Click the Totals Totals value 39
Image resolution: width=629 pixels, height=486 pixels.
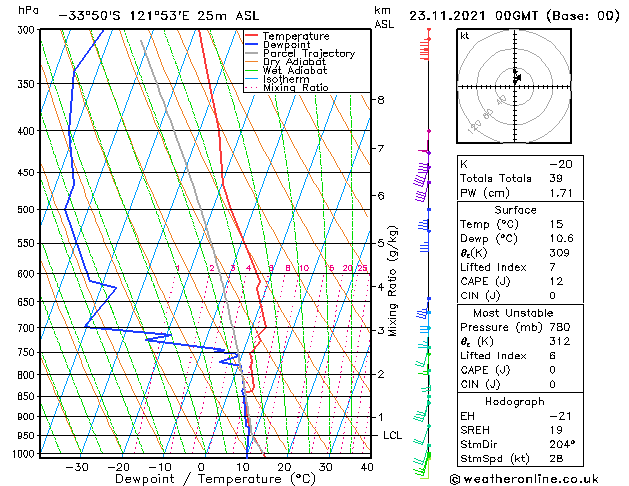tap(556, 178)
